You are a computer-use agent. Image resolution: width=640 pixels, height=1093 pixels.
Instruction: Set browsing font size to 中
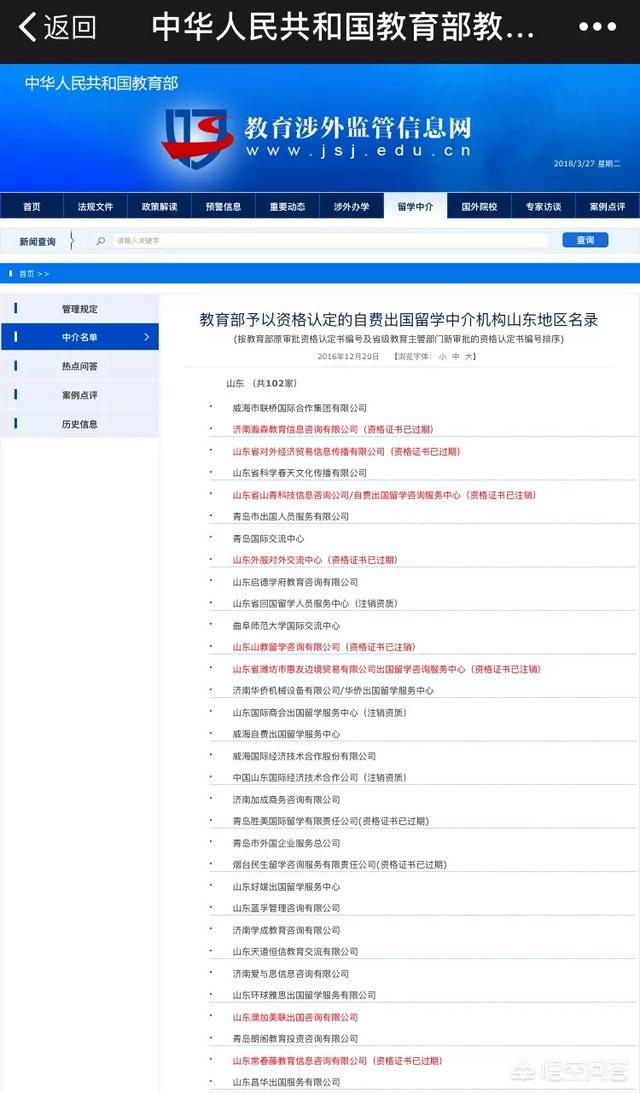point(456,356)
